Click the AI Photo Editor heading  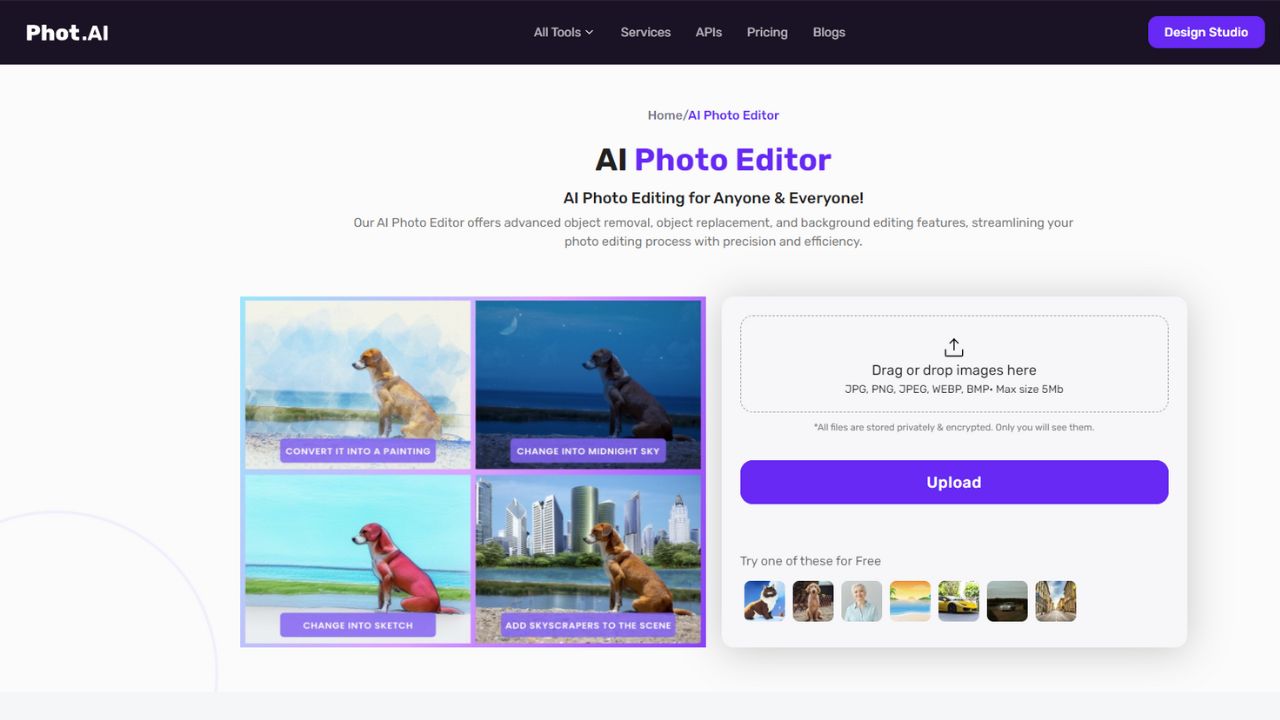[713, 160]
